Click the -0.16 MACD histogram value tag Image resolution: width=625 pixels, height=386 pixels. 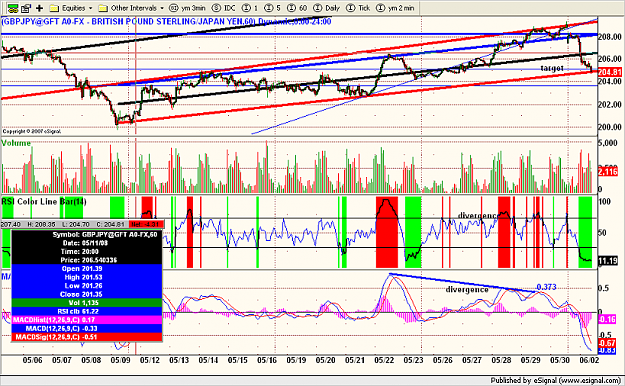coord(607,319)
